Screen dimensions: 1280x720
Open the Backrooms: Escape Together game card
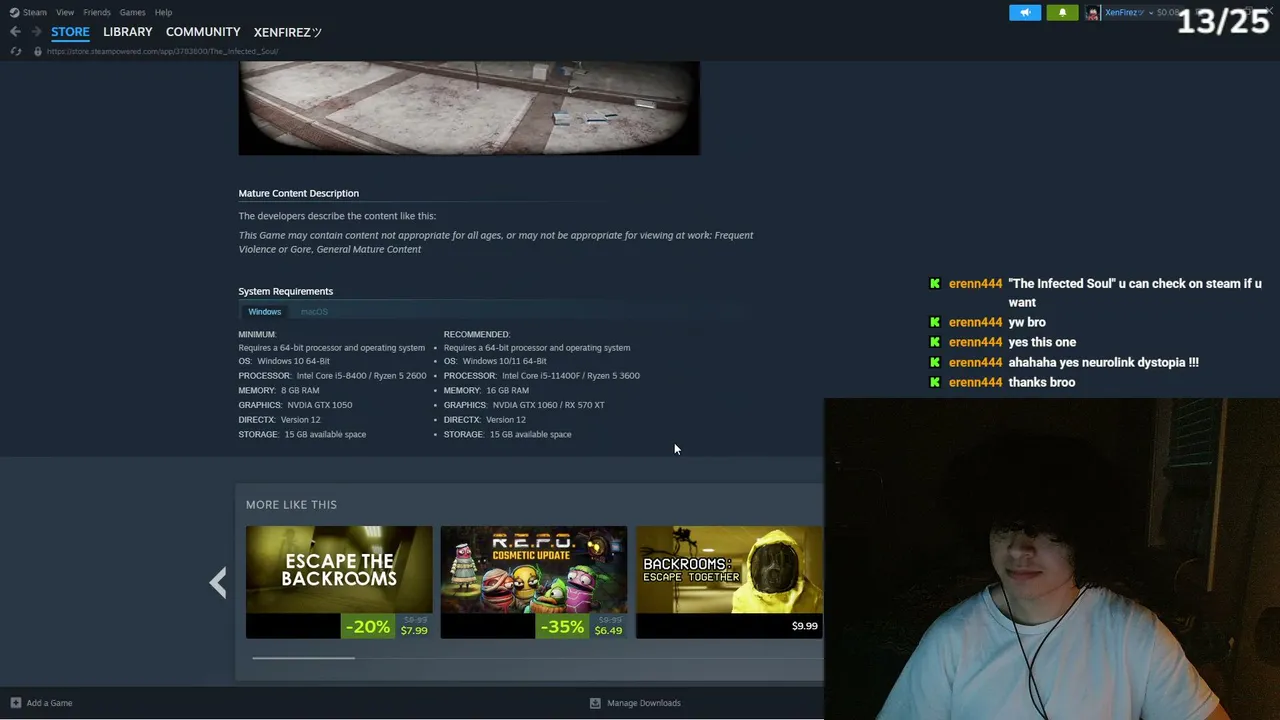pos(729,582)
